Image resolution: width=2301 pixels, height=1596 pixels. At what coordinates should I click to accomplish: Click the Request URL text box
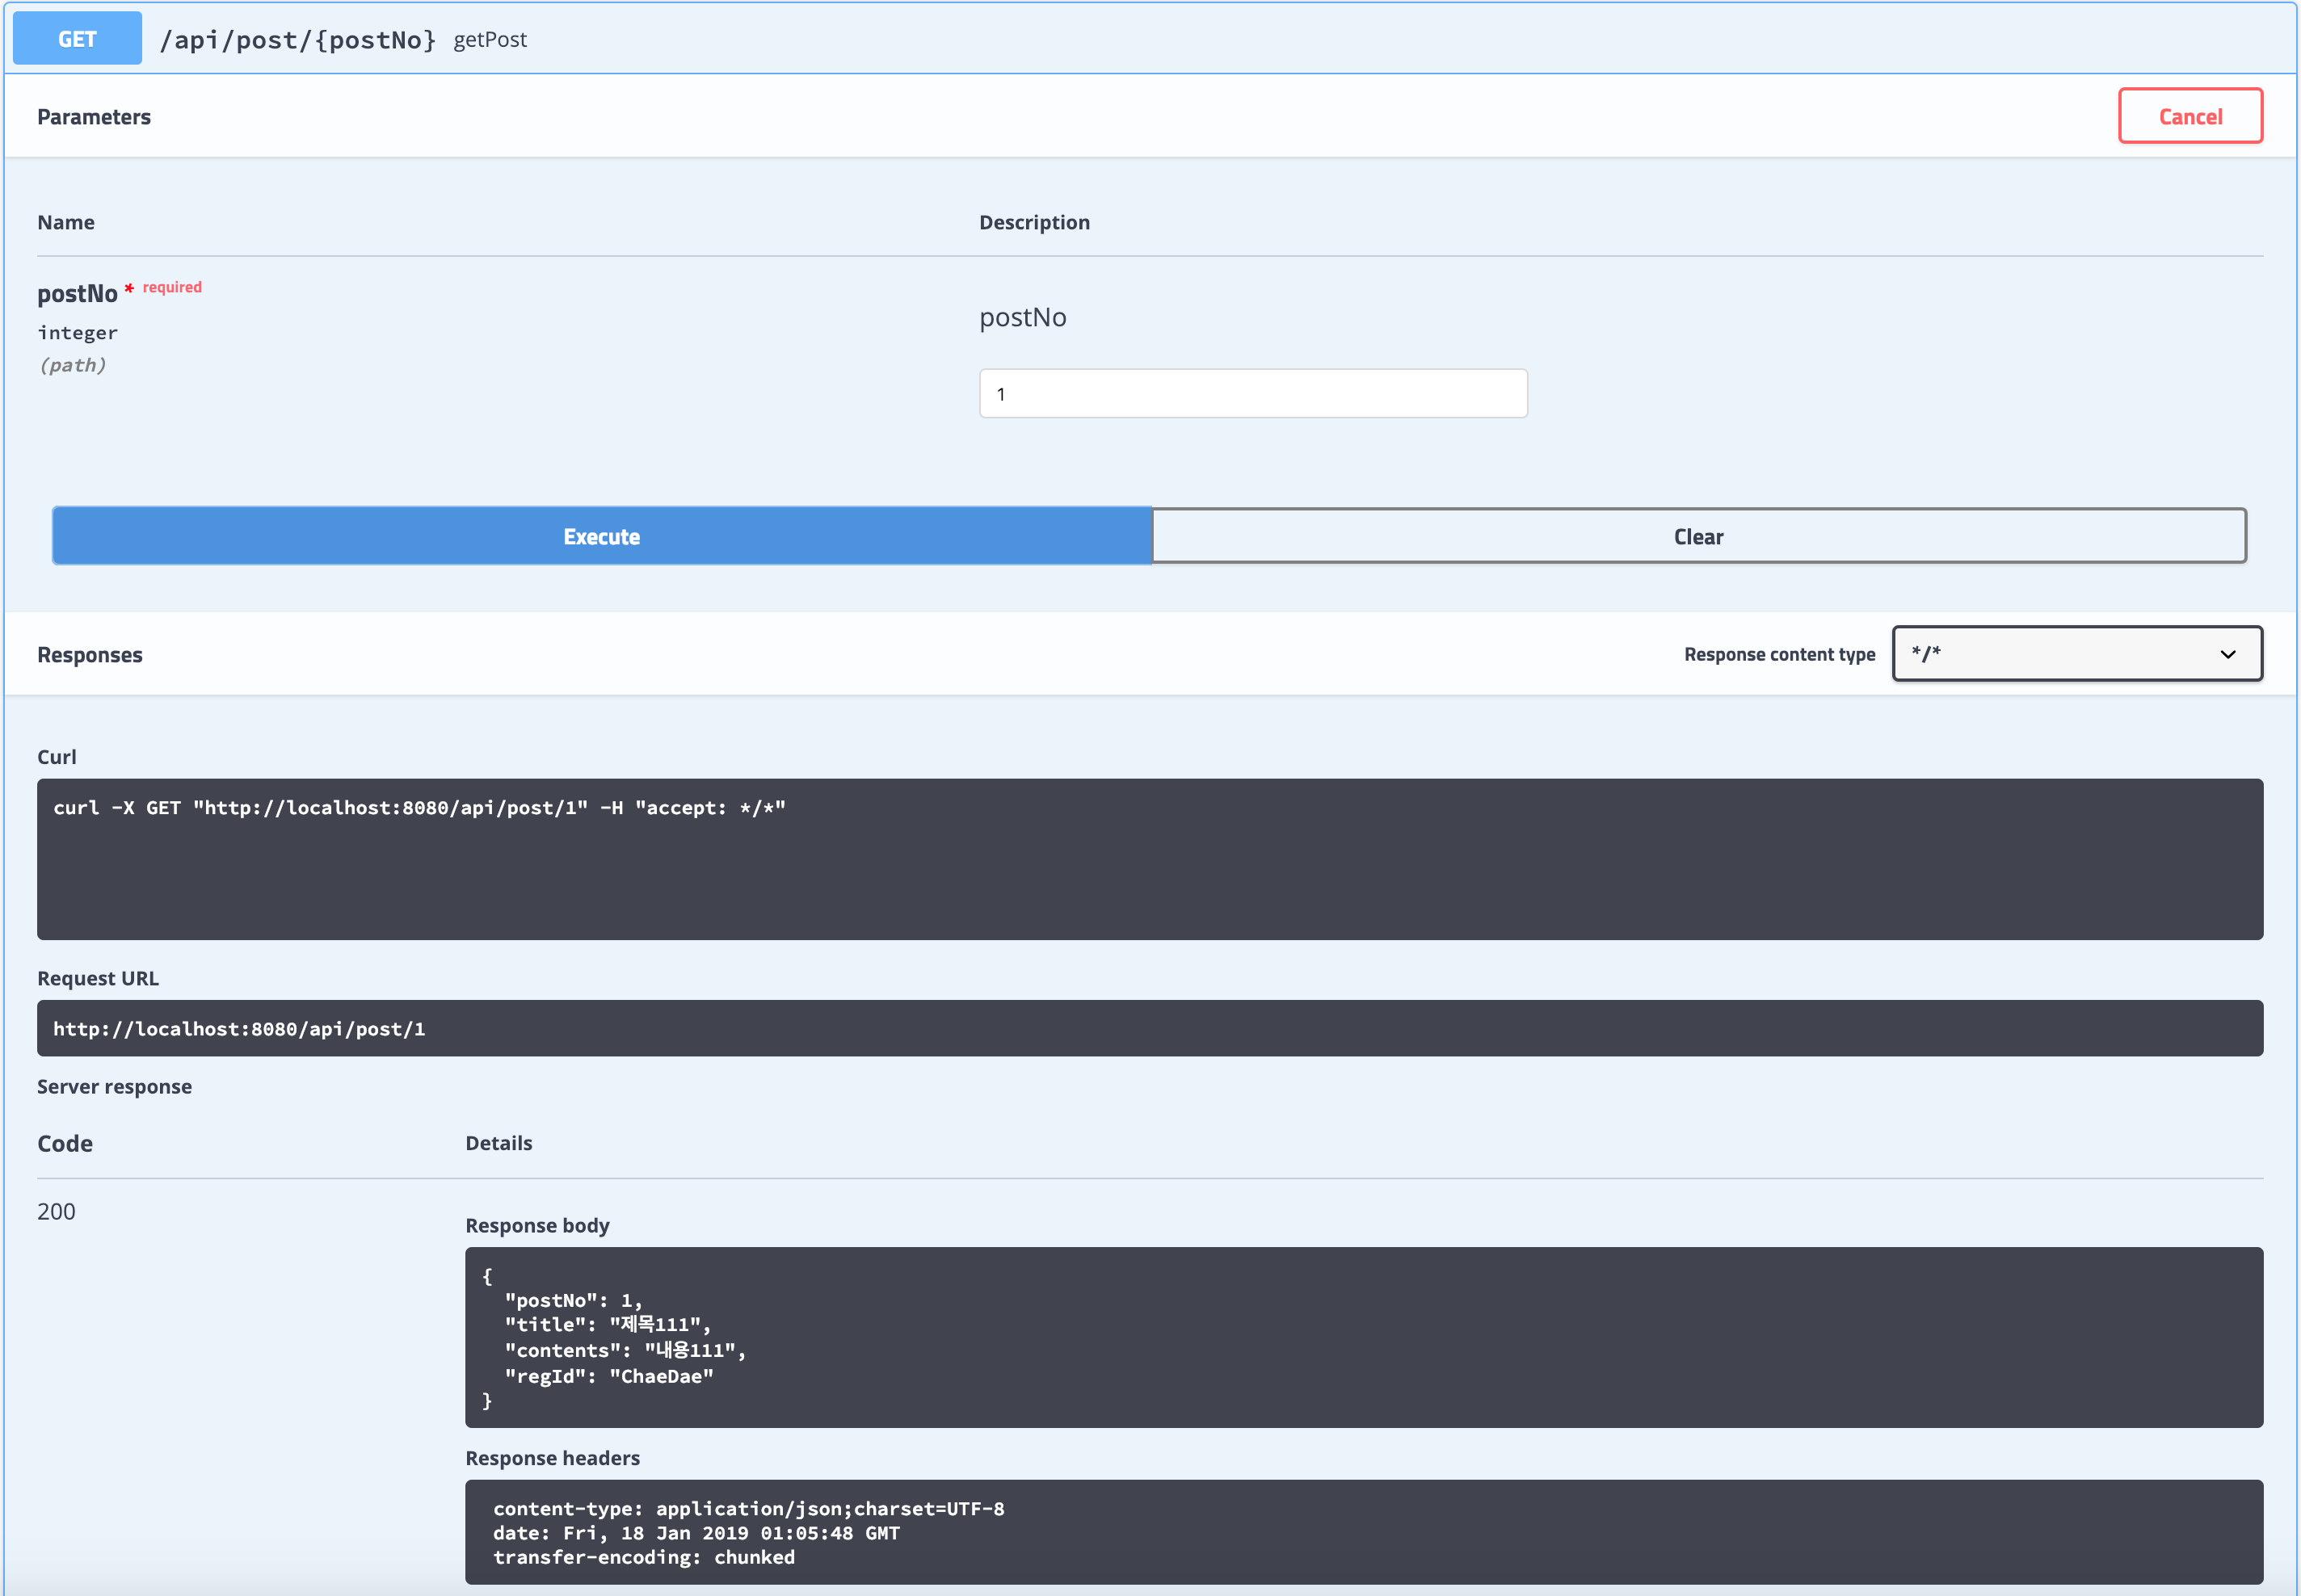point(1149,1028)
